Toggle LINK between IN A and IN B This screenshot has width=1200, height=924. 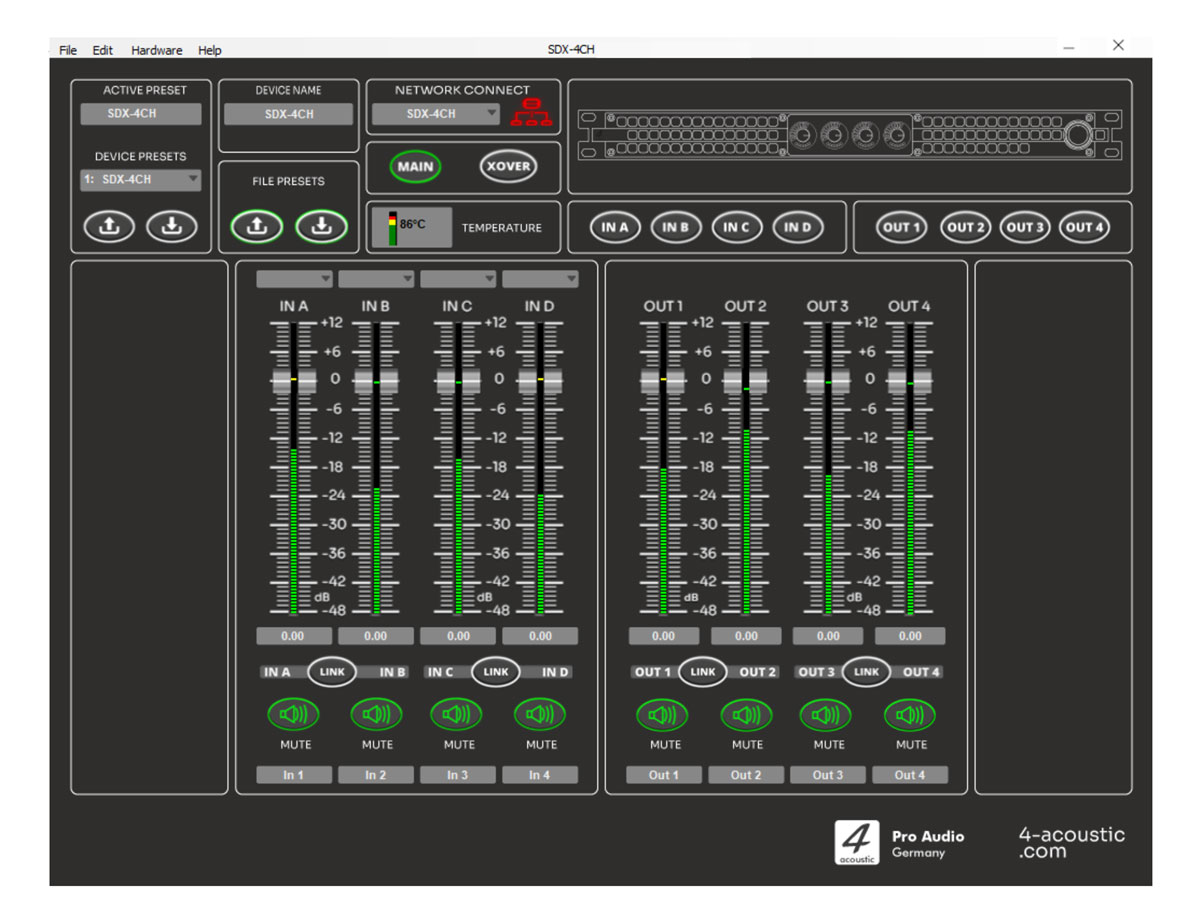point(332,672)
